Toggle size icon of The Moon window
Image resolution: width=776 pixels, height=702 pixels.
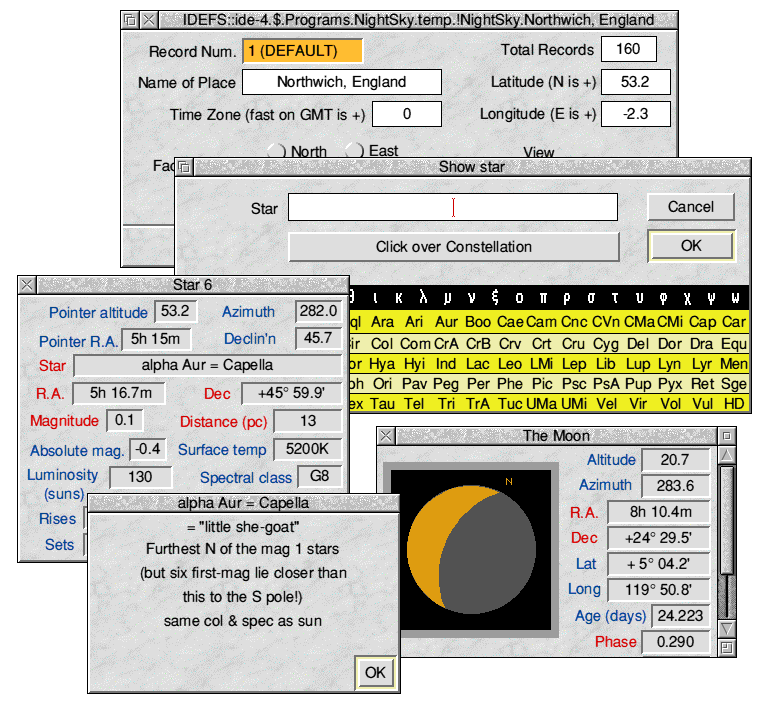tap(727, 436)
